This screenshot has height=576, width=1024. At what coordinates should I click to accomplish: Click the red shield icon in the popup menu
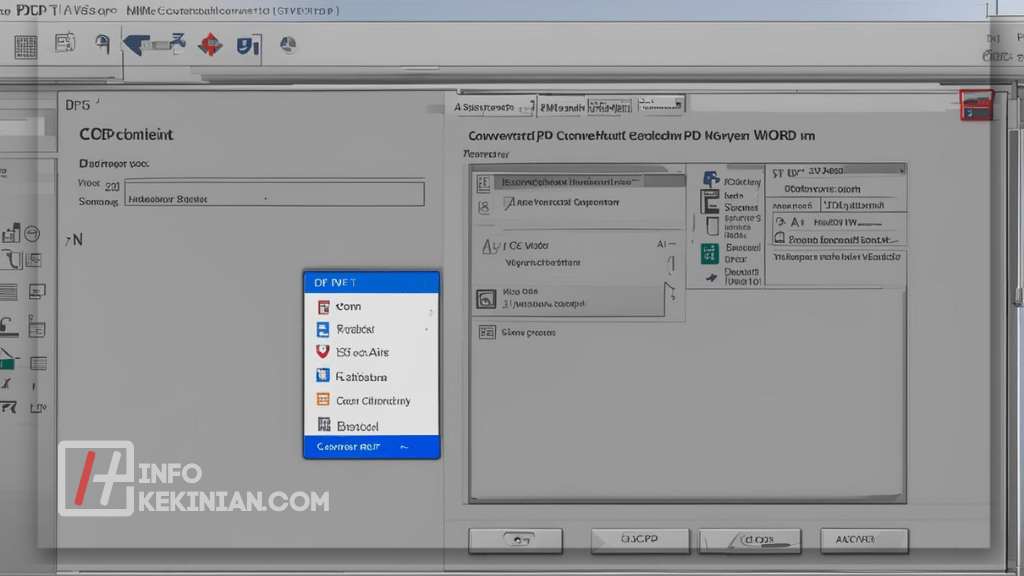(x=322, y=352)
